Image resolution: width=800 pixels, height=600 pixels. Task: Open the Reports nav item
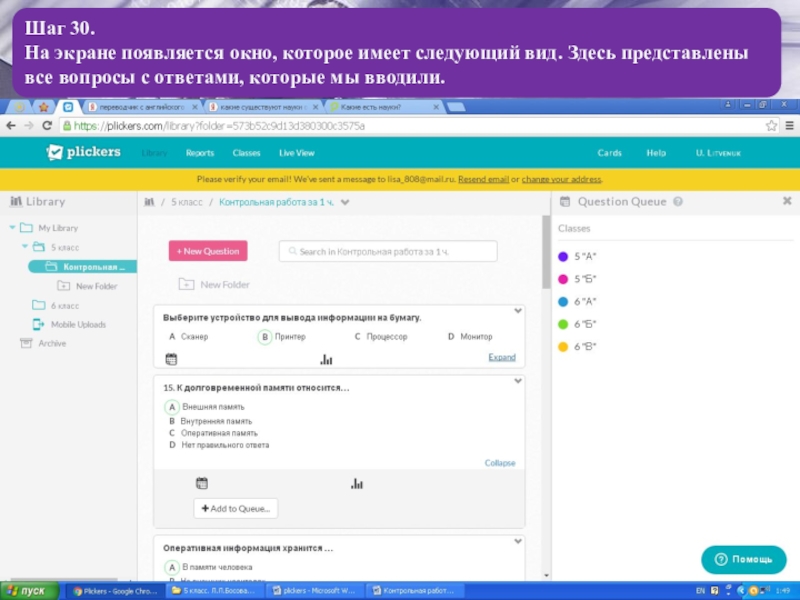199,153
